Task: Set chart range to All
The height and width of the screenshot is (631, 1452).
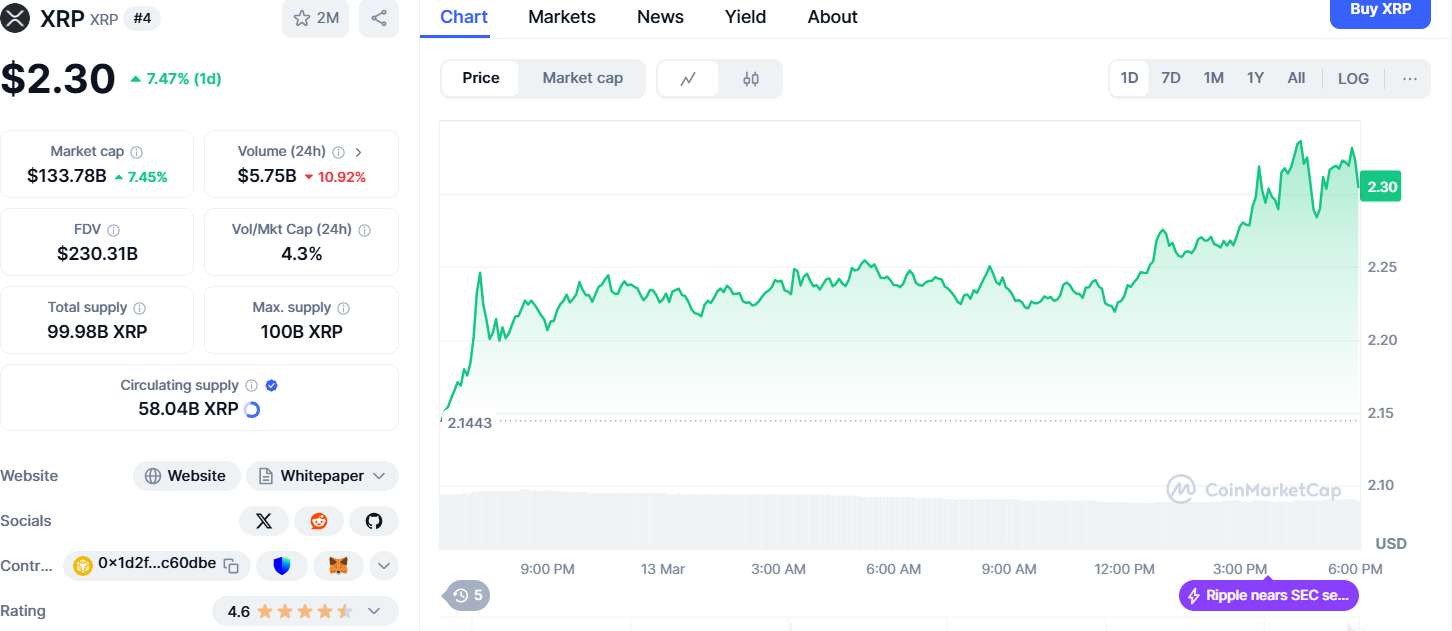Action: point(1296,78)
